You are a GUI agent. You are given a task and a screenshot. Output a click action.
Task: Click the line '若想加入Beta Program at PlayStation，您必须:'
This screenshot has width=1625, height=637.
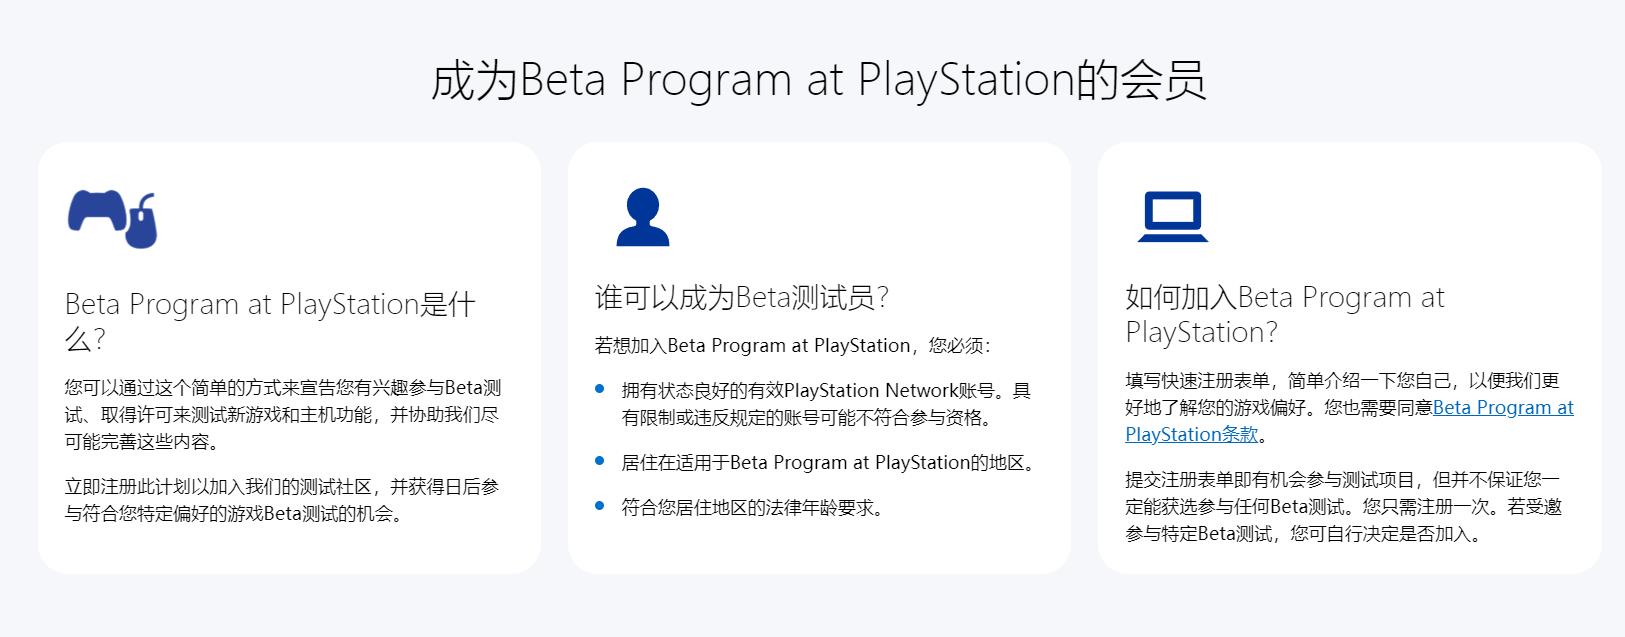pyautogui.click(x=792, y=346)
